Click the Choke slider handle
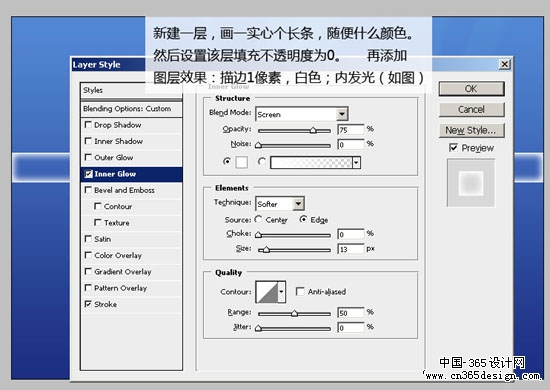Image resolution: width=550 pixels, height=390 pixels. pyautogui.click(x=259, y=235)
